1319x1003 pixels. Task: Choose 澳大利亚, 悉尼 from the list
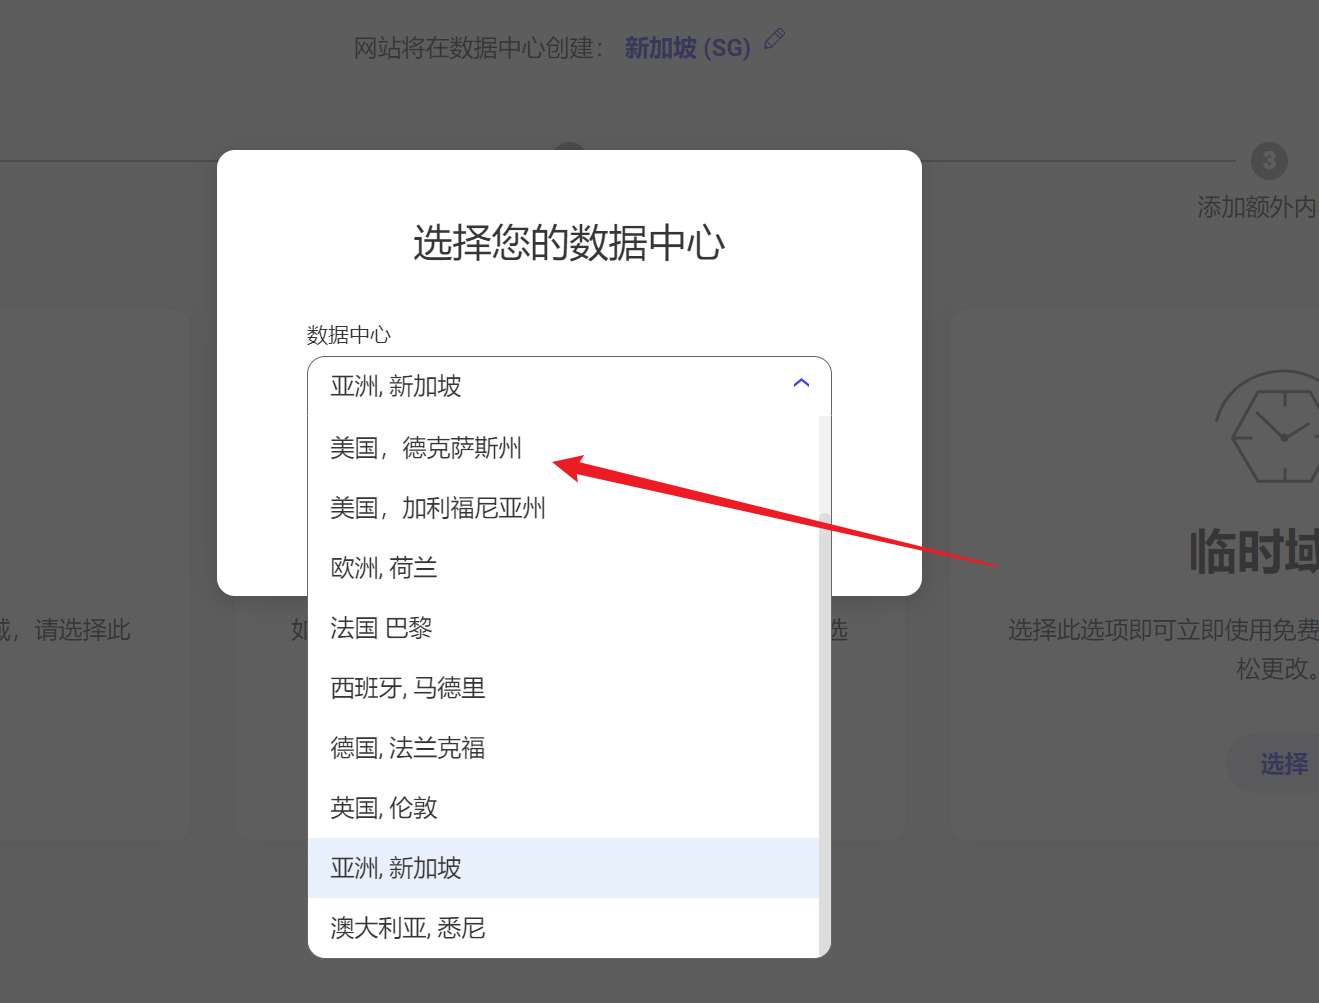pyautogui.click(x=408, y=928)
